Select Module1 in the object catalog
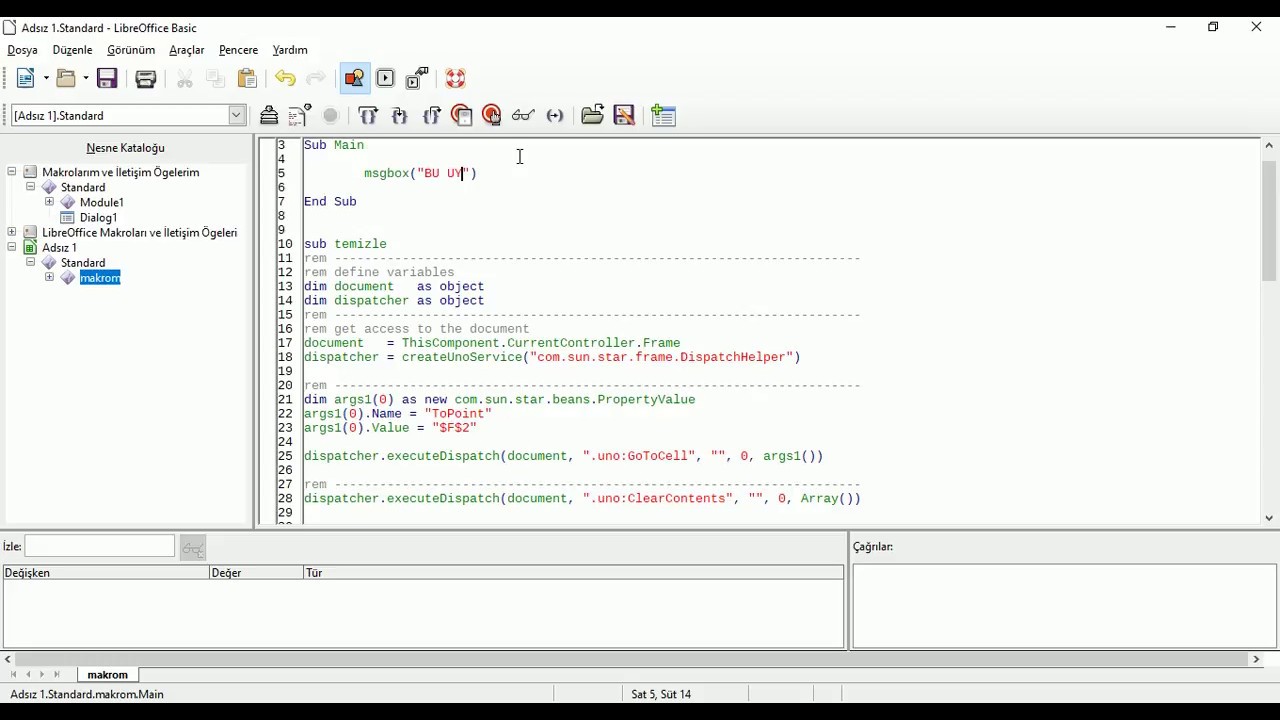The height and width of the screenshot is (720, 1280). [x=101, y=202]
